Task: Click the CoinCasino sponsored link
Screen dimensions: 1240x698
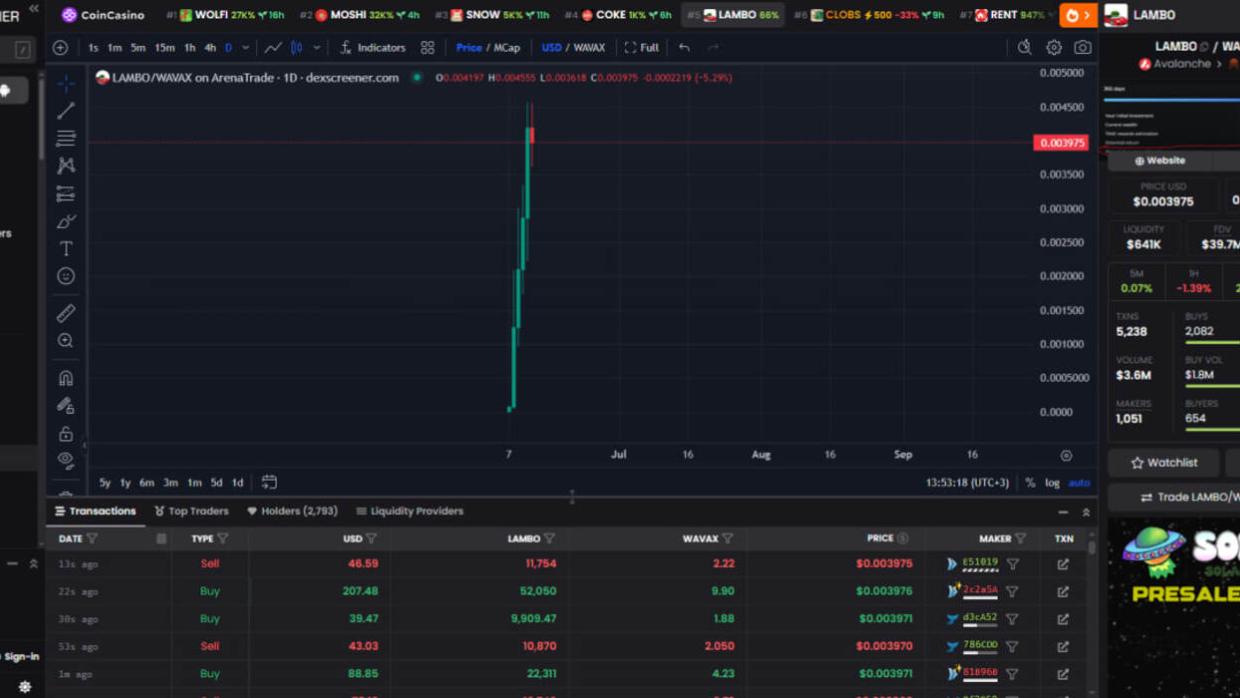Action: pyautogui.click(x=103, y=15)
